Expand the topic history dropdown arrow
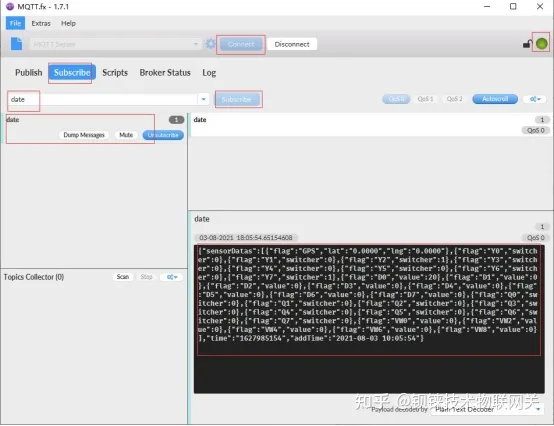 click(204, 99)
